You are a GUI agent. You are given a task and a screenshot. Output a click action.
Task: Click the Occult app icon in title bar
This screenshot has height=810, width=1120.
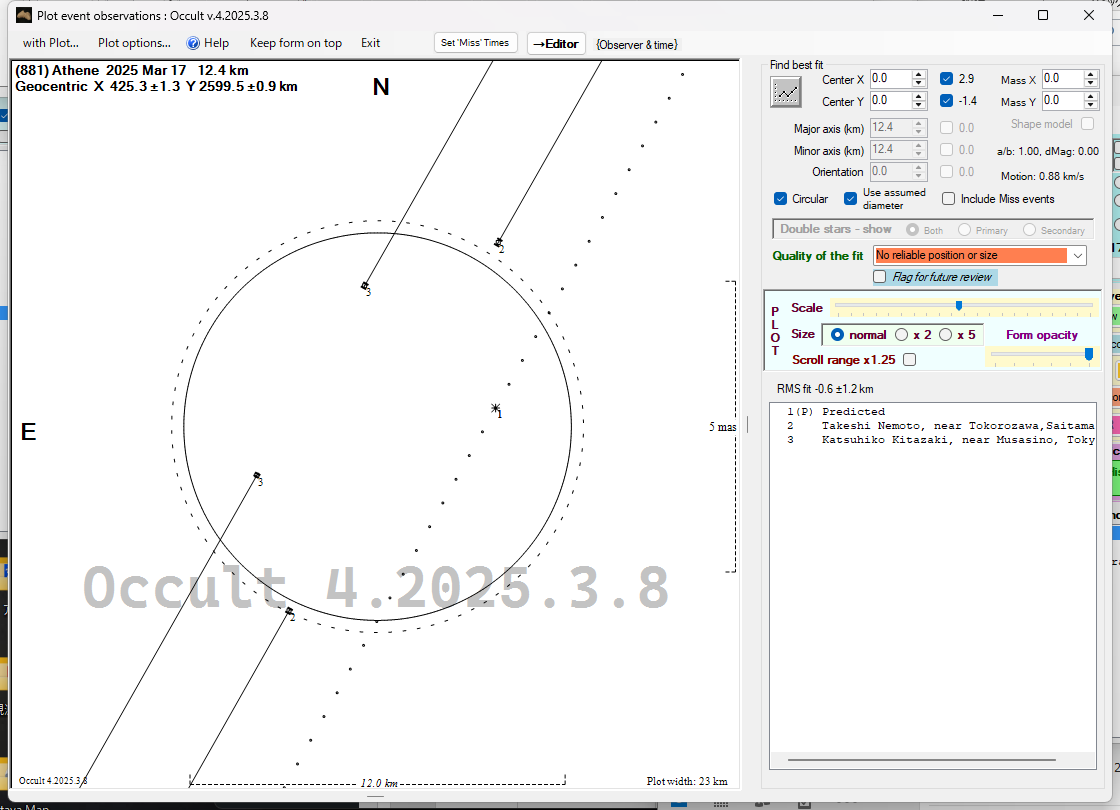(22, 15)
